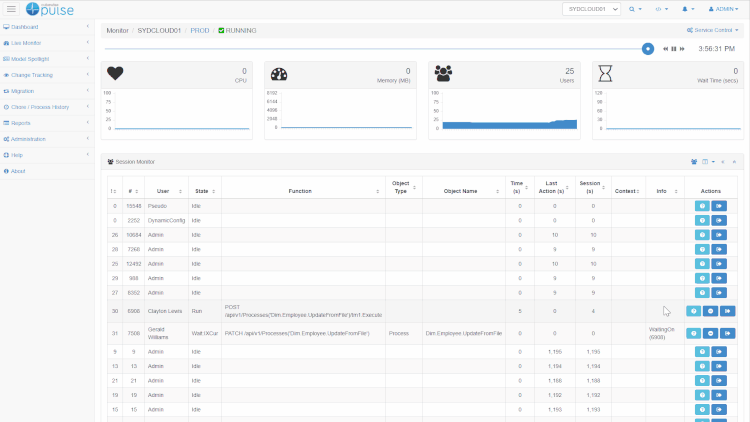Viewport: 750px width, 422px height.
Task: Open the code icon menu in header
Action: point(661,9)
